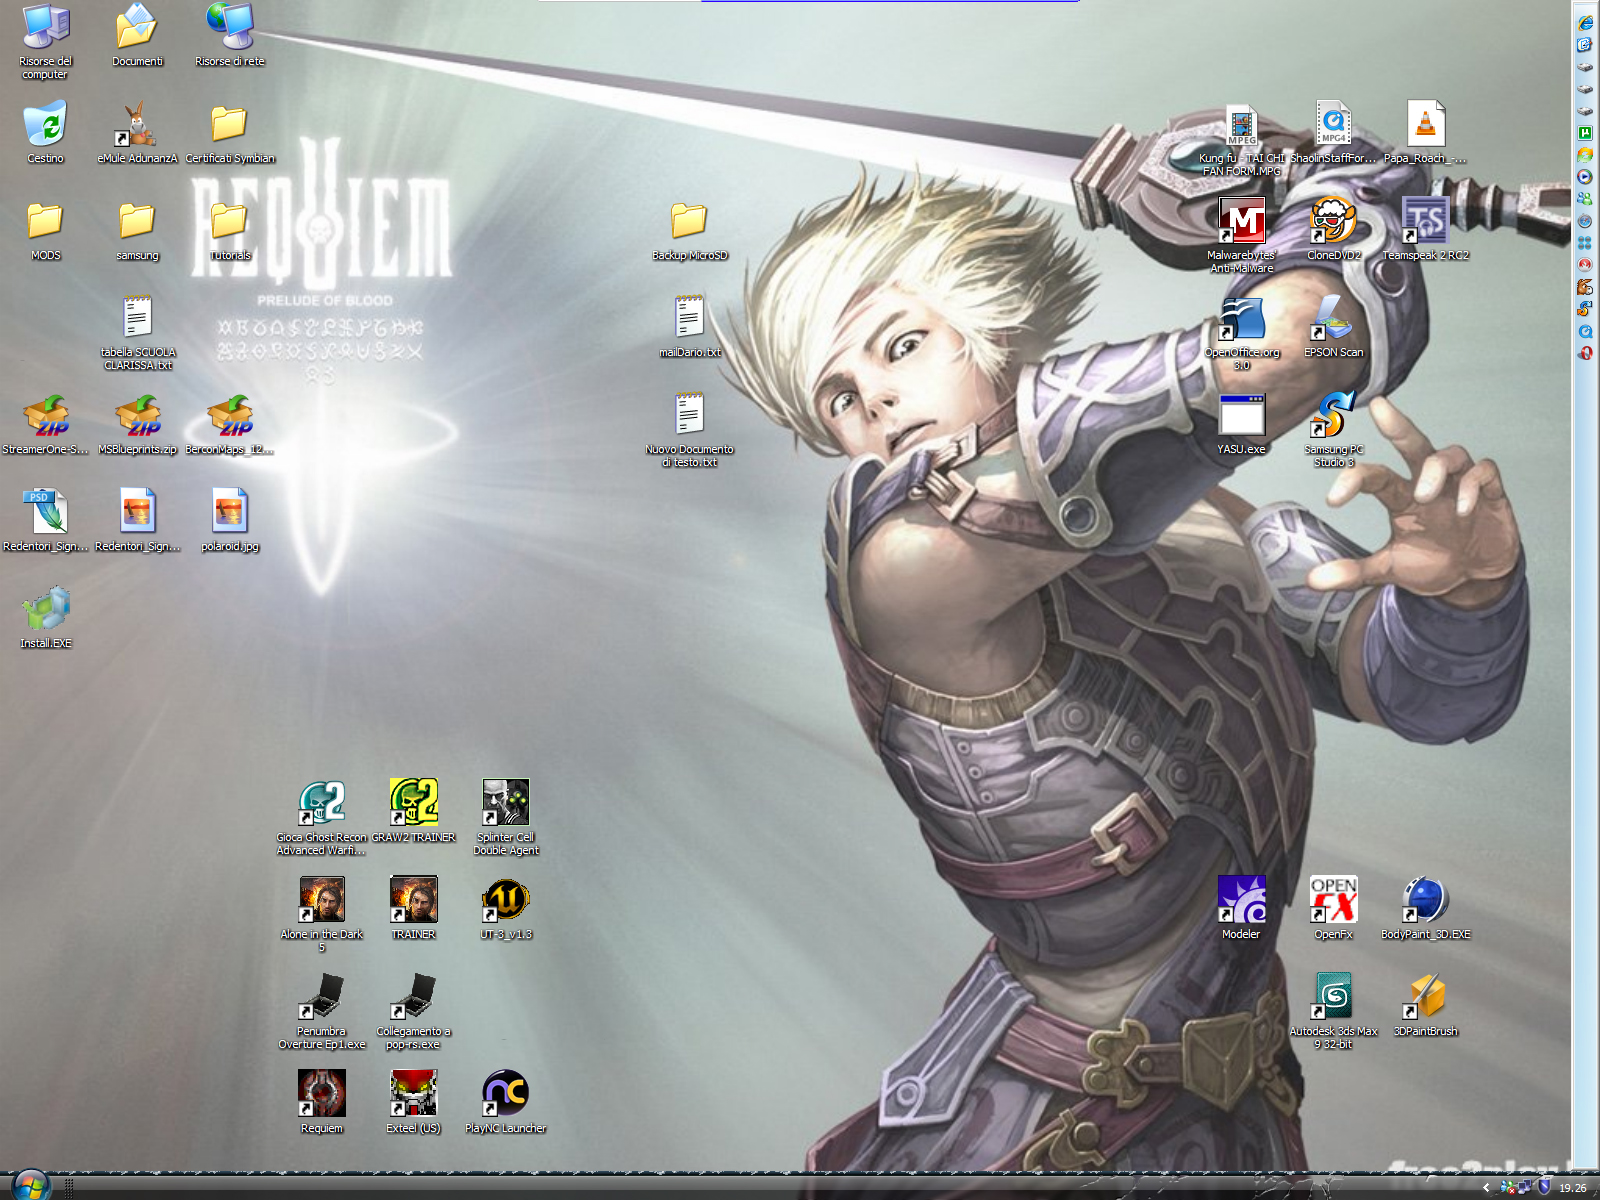Screen dimensions: 1600x1200
Task: Open Risorse del computer icon
Action: (45, 40)
